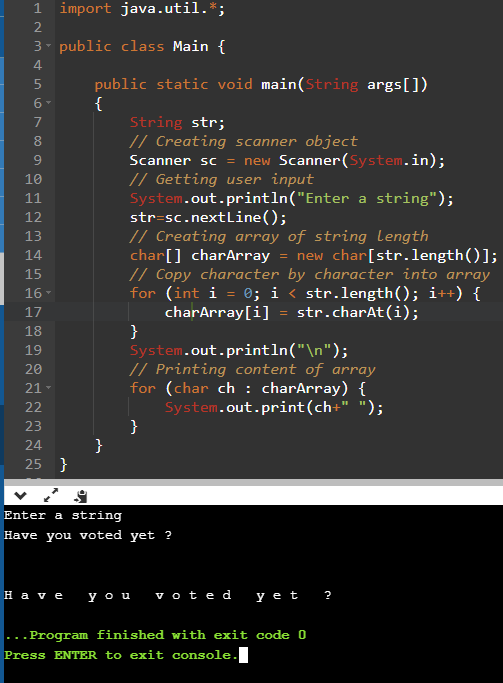Click '// Printing content of array' comment
Viewport: 503px width, 683px height.
click(x=252, y=369)
